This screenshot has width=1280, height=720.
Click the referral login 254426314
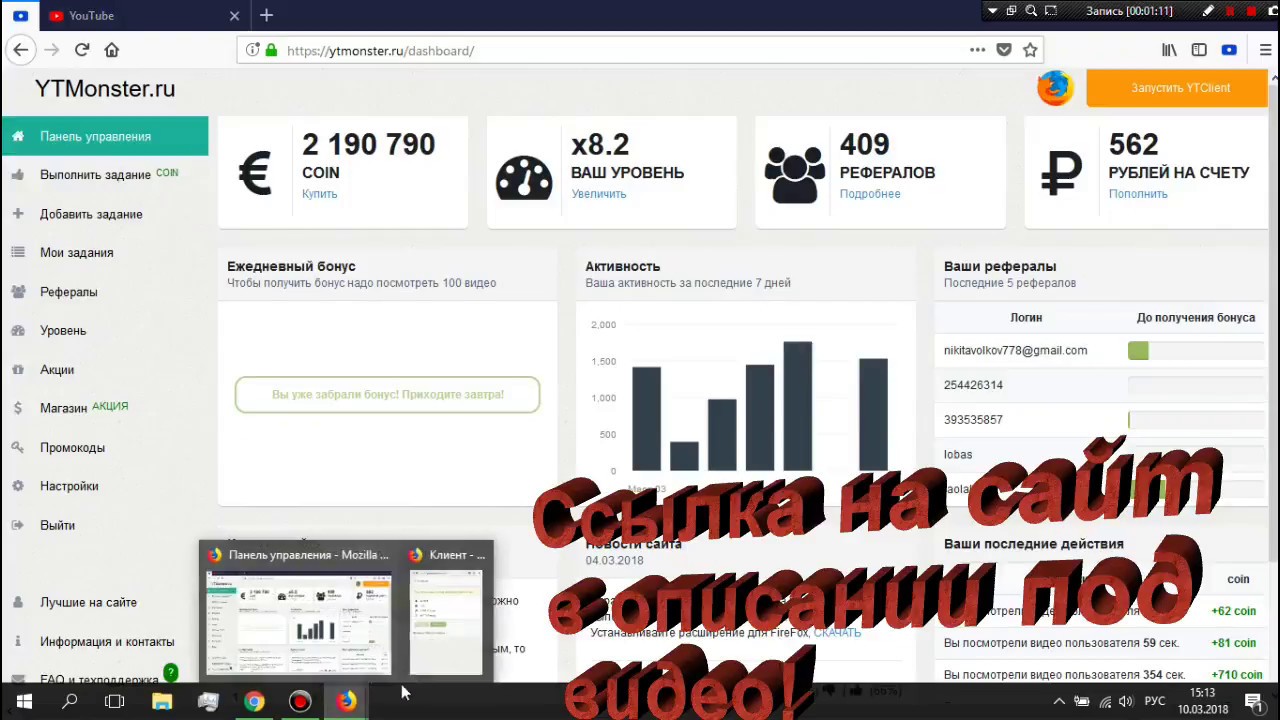point(973,385)
